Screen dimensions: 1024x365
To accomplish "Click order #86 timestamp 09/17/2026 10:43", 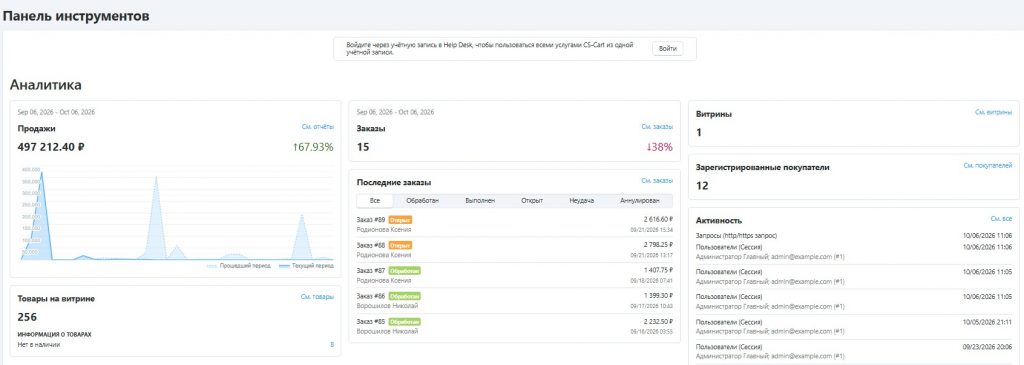I will [652, 306].
